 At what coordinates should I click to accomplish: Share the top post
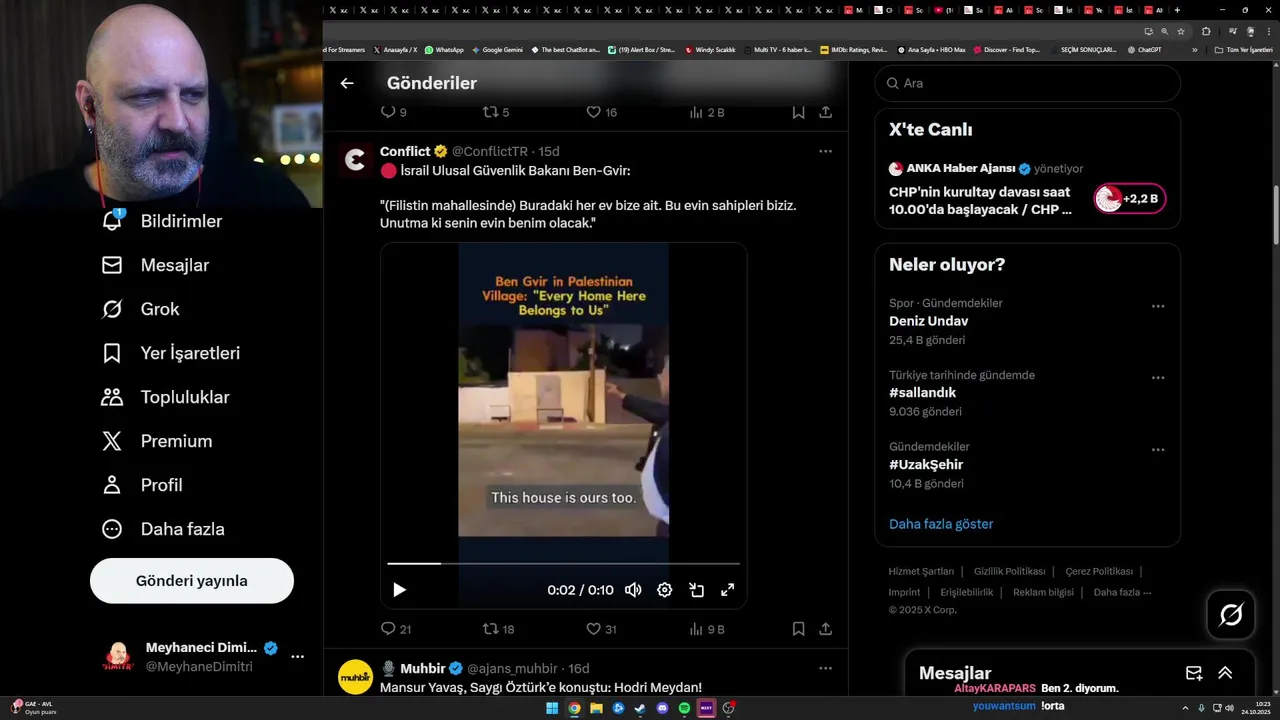(825, 112)
